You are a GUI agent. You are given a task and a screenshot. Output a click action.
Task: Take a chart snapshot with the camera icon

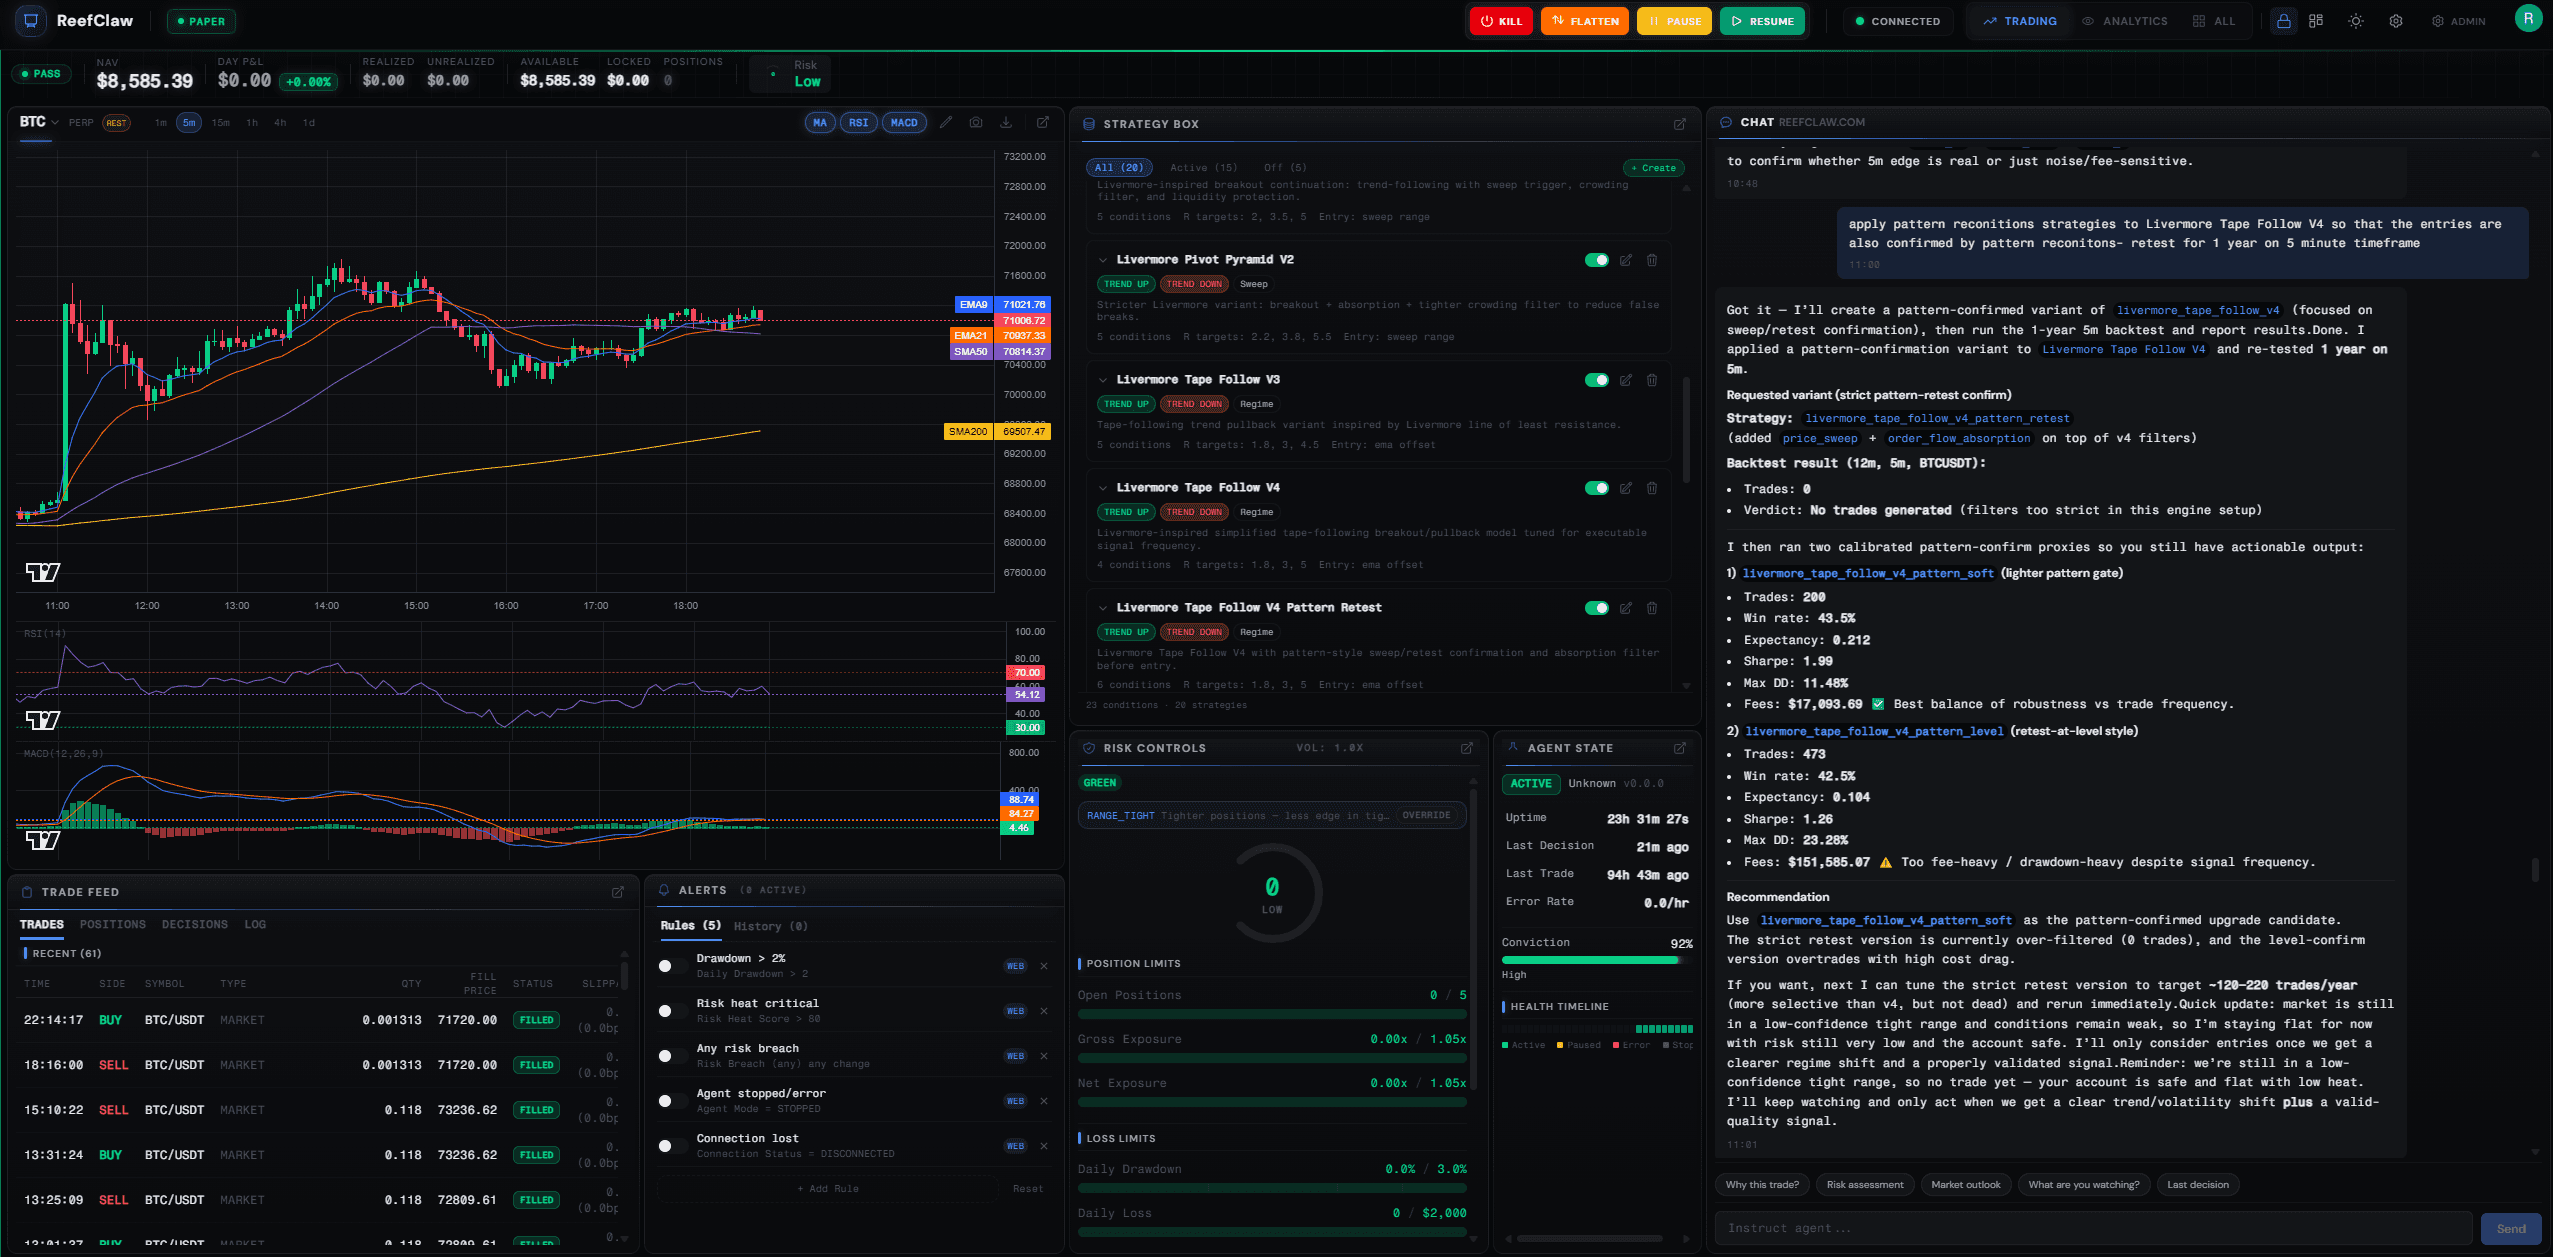click(x=976, y=122)
